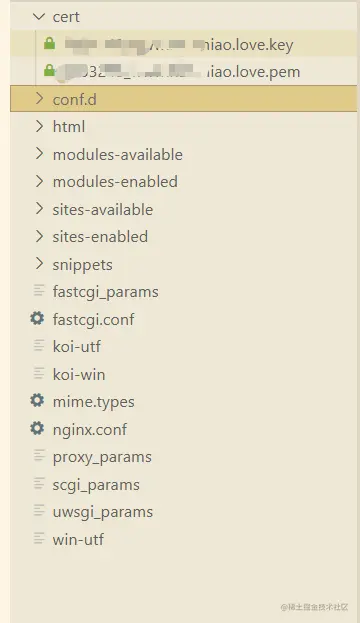360x623 pixels.
Task: Click the gear icon beside nginx.conf
Action: pos(37,428)
